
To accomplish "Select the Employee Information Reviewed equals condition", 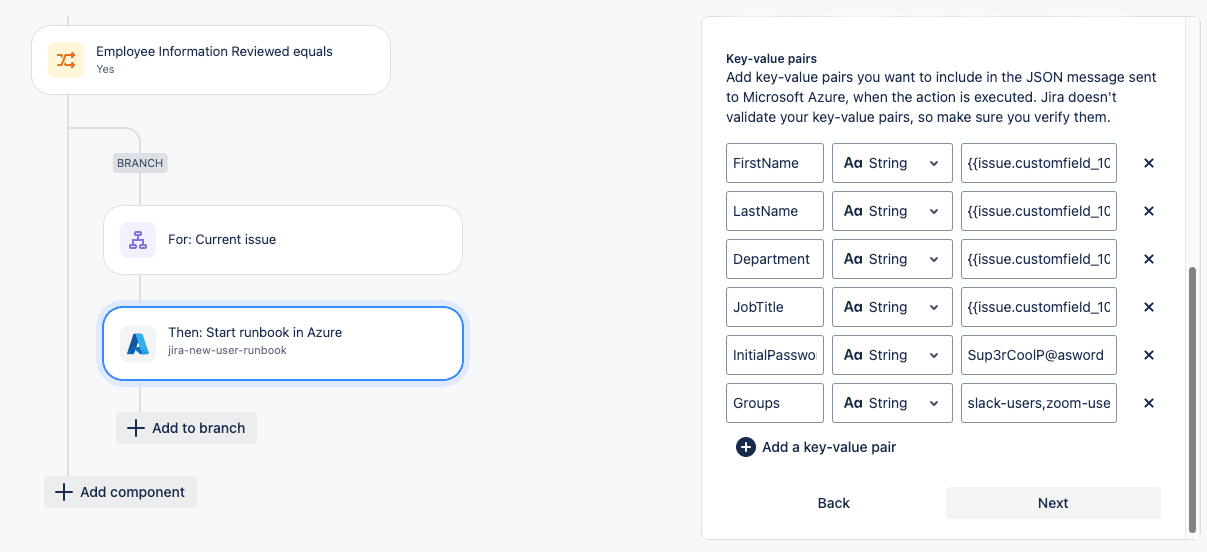I will (211, 60).
